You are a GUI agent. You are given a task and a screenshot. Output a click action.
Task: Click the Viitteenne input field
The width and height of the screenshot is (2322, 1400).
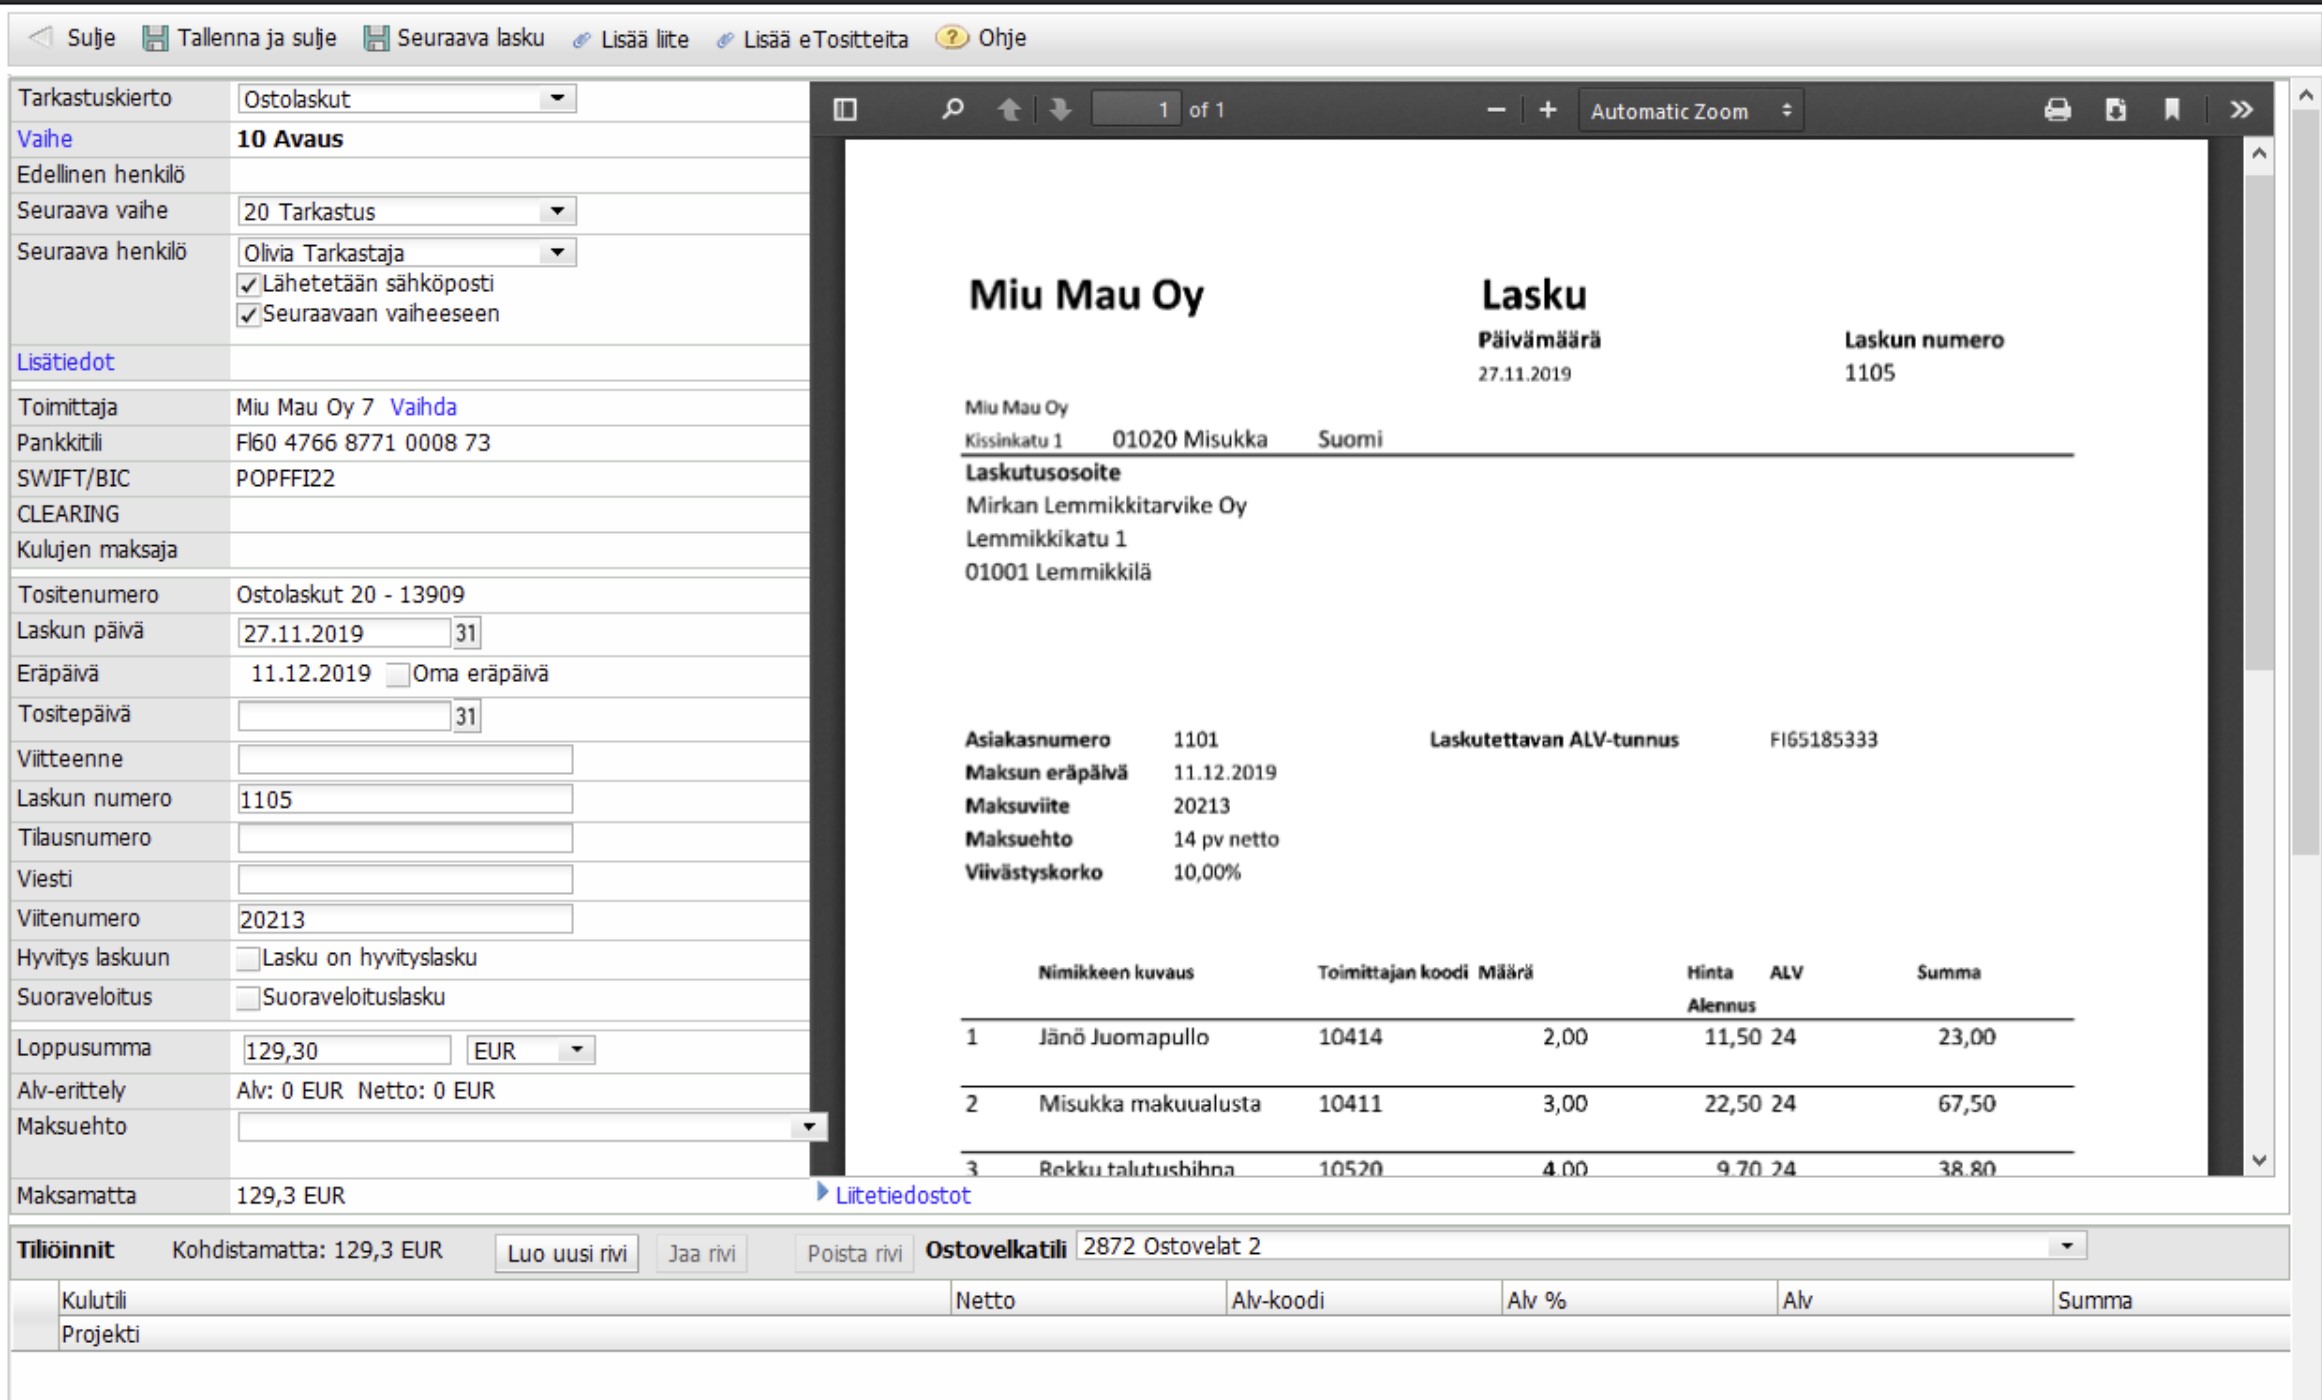[405, 759]
